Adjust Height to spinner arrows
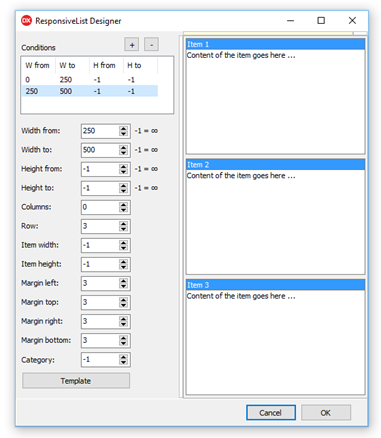This screenshot has height=438, width=381. pyautogui.click(x=124, y=188)
